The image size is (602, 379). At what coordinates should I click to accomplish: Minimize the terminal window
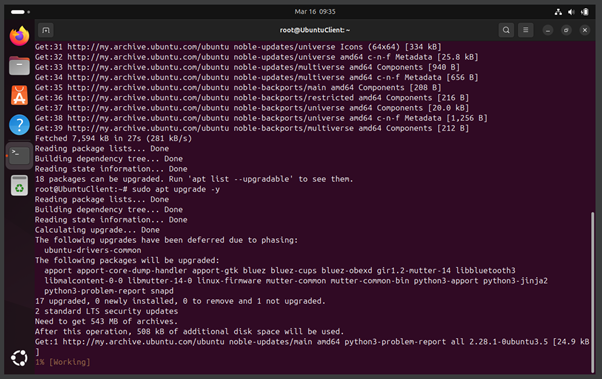click(548, 30)
